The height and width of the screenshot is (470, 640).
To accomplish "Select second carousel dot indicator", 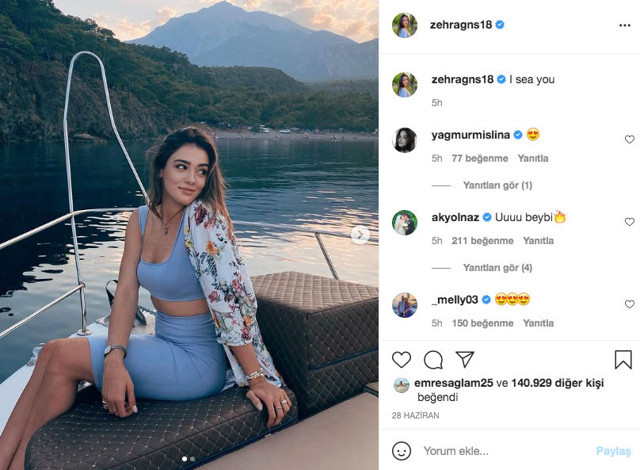I will point(193,459).
